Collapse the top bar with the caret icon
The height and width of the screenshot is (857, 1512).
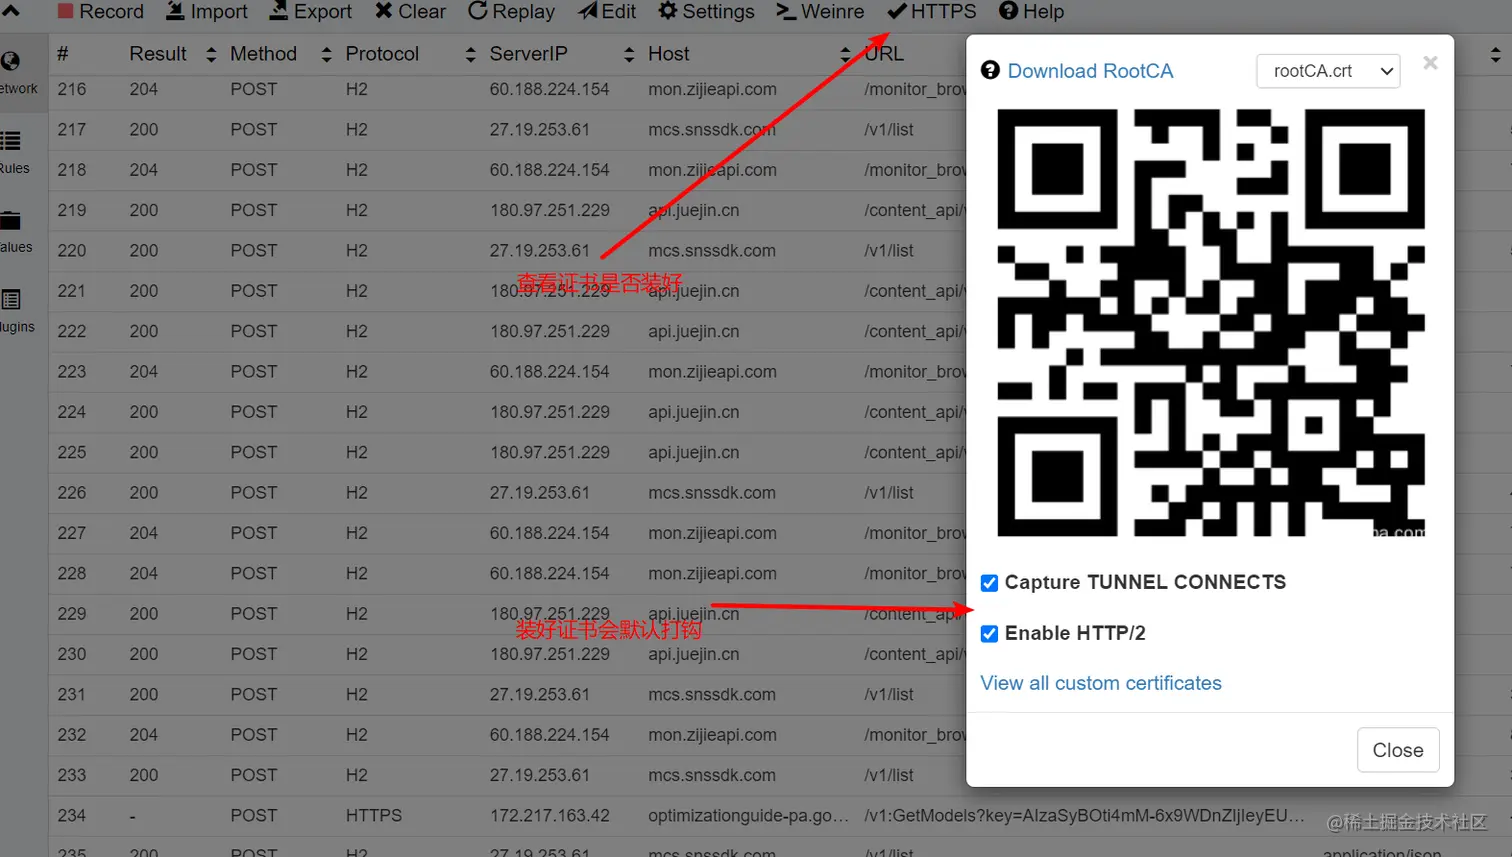(11, 11)
